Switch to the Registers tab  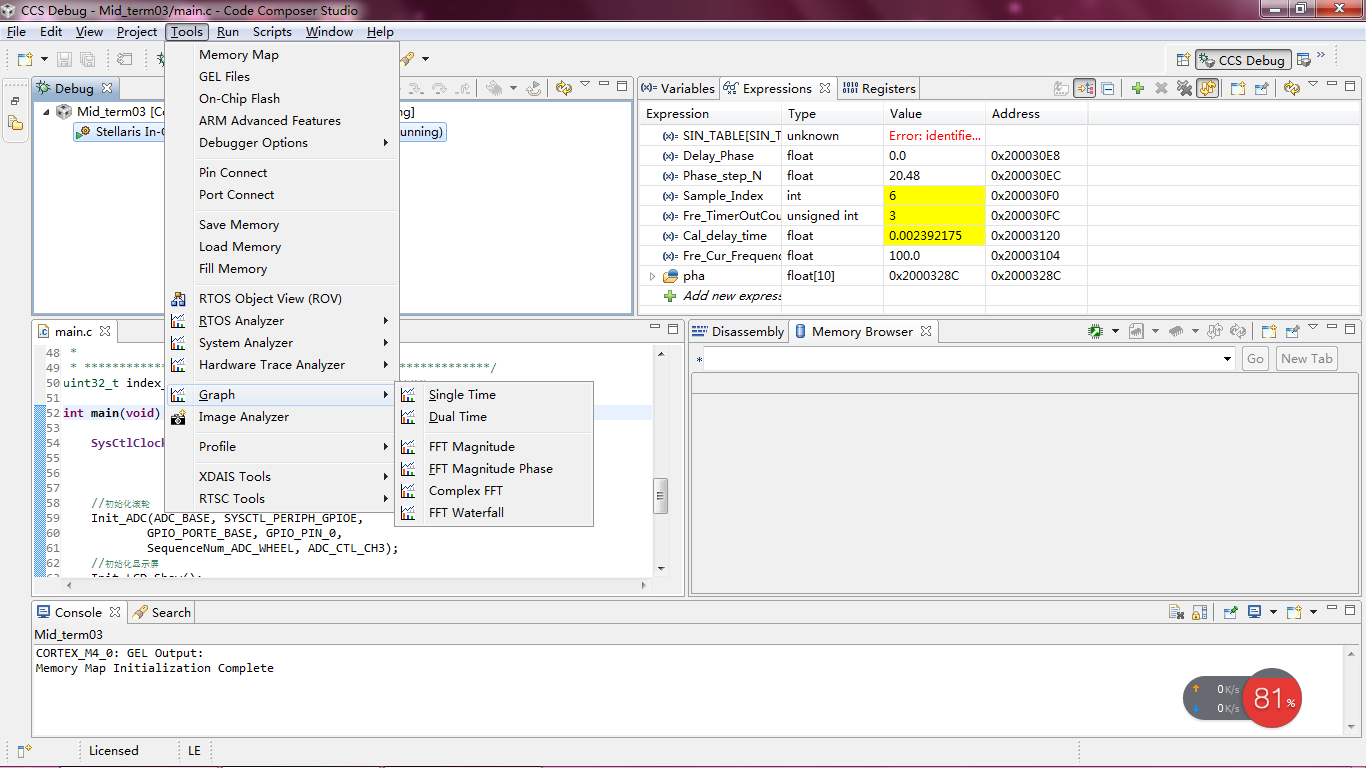click(880, 88)
